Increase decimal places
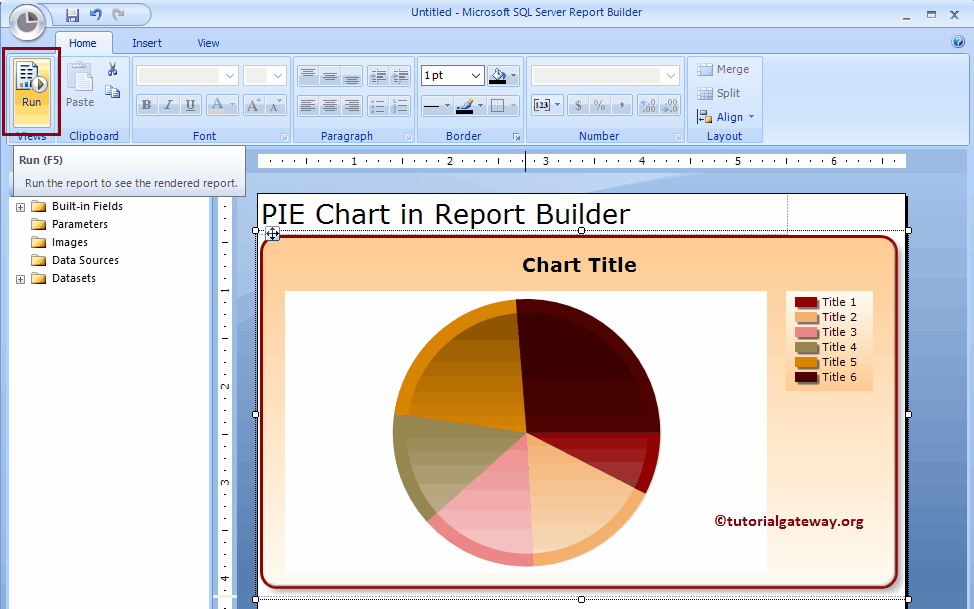 tap(648, 106)
